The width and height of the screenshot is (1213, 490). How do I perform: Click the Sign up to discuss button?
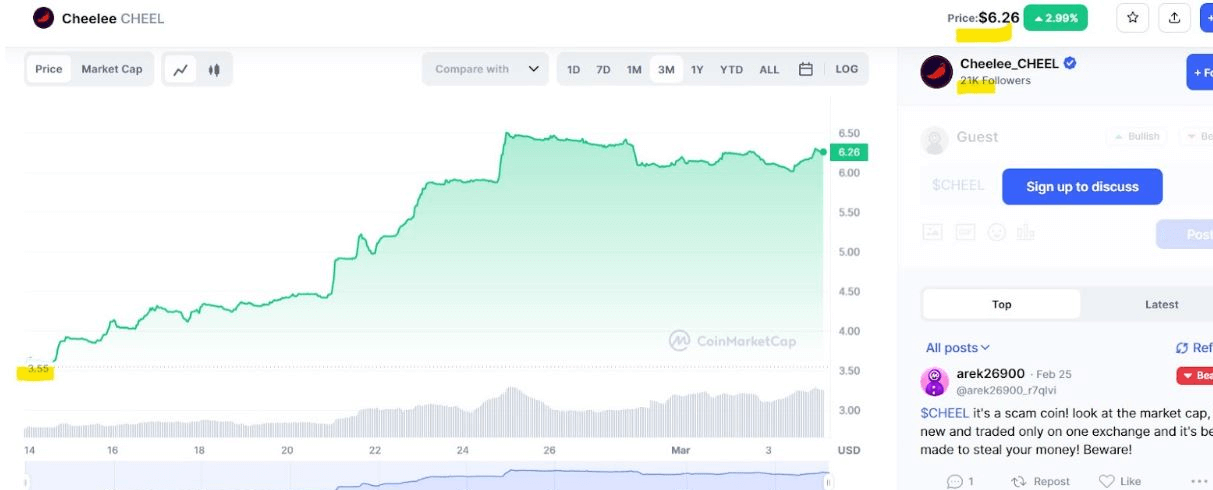(1082, 187)
